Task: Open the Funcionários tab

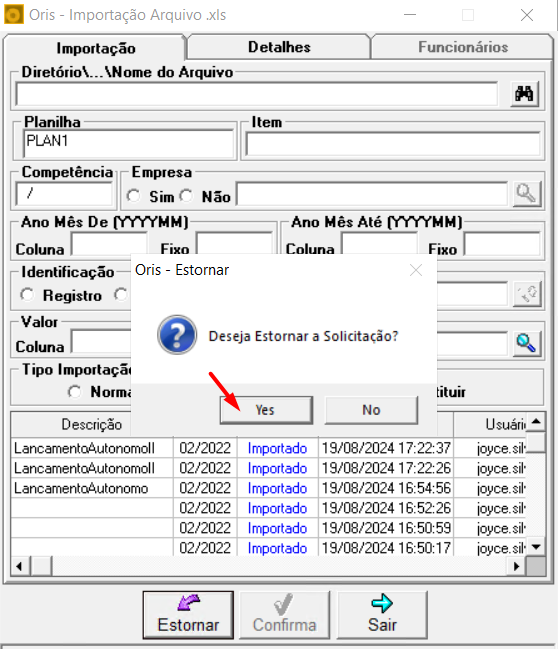Action: [463, 47]
